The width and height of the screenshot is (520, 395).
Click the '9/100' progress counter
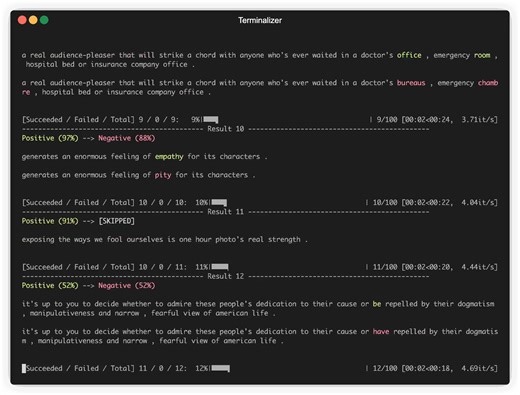tap(387, 120)
